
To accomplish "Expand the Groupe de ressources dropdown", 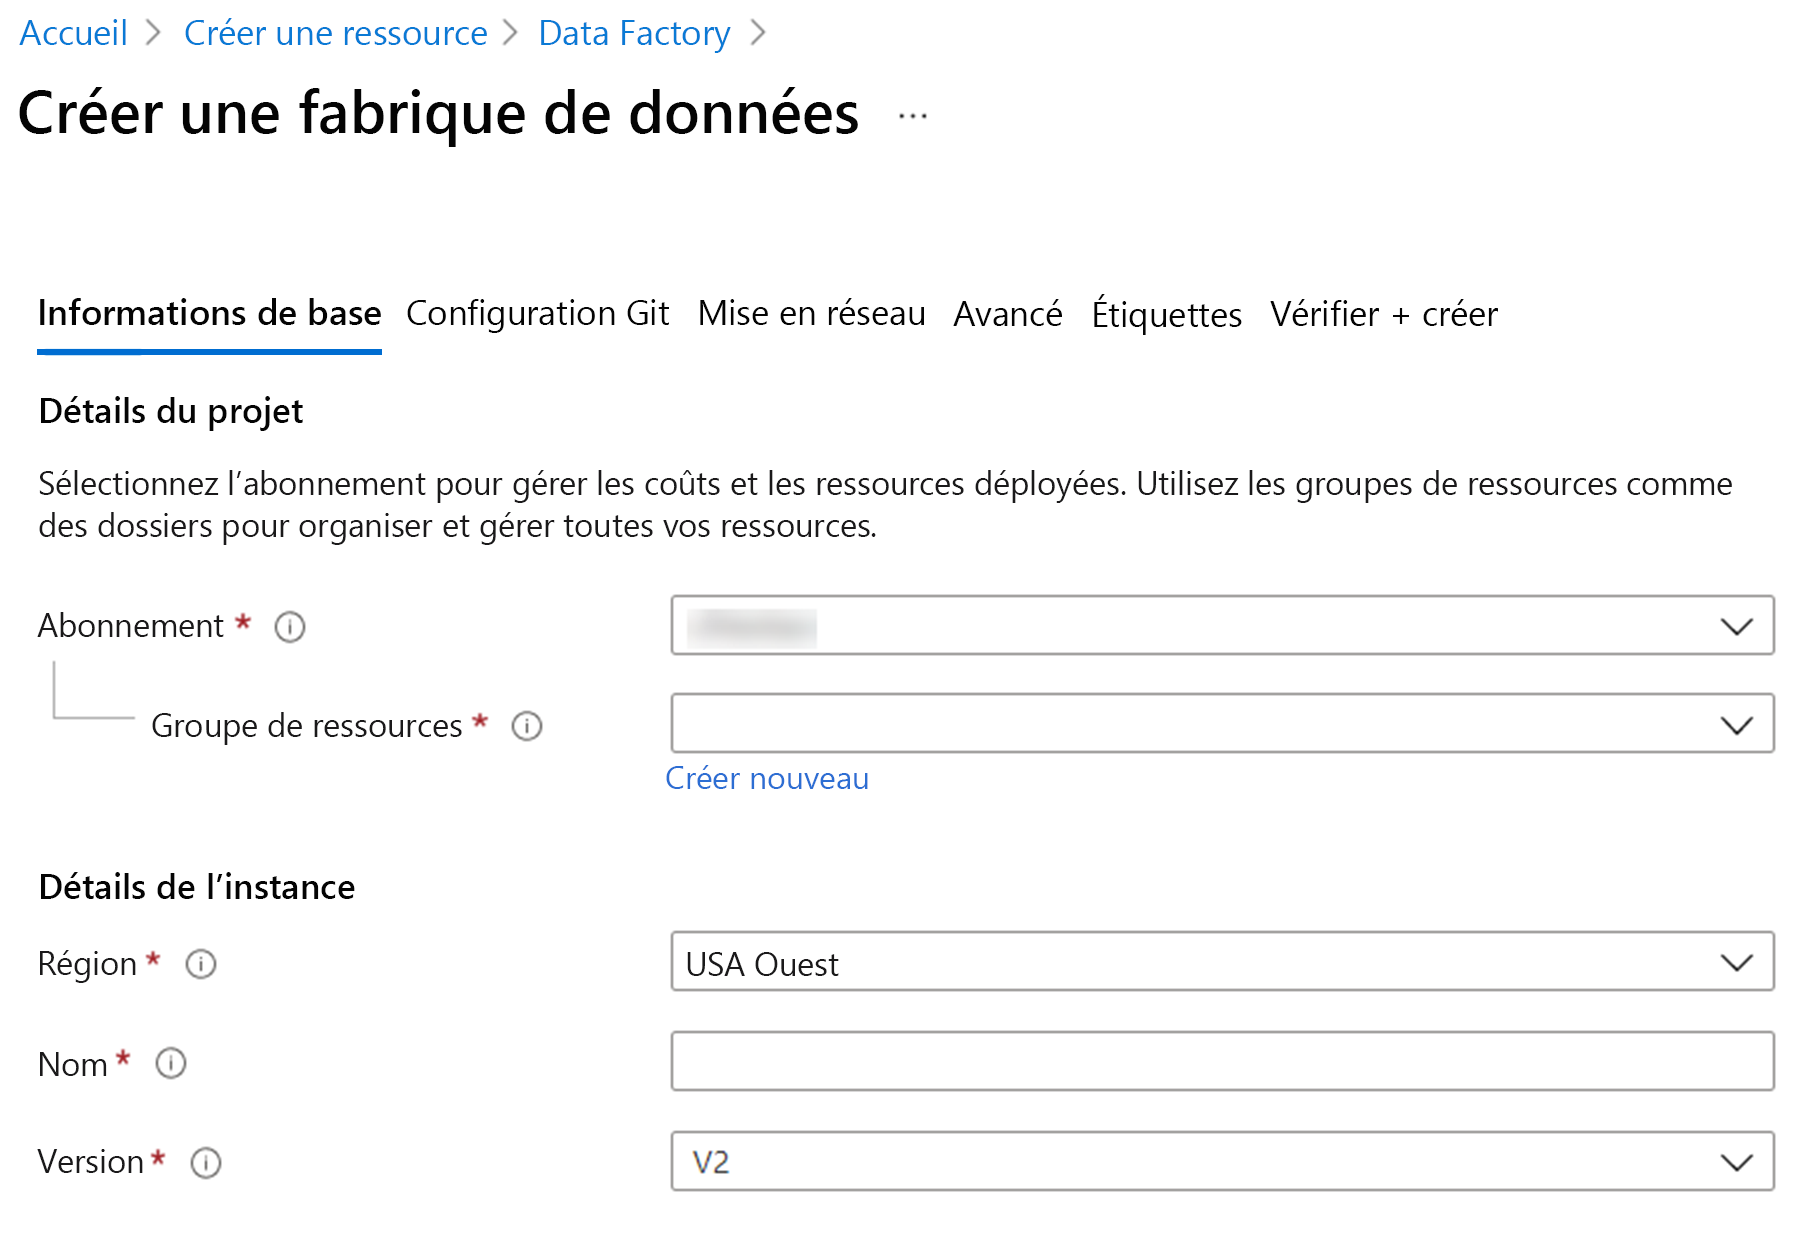I will tap(1222, 724).
